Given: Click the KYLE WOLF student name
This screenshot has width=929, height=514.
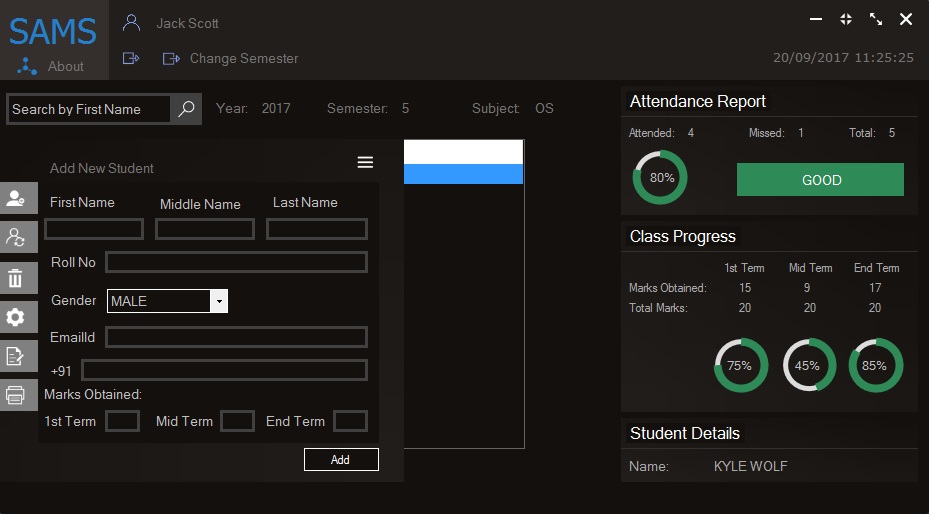Looking at the screenshot, I should (x=751, y=466).
